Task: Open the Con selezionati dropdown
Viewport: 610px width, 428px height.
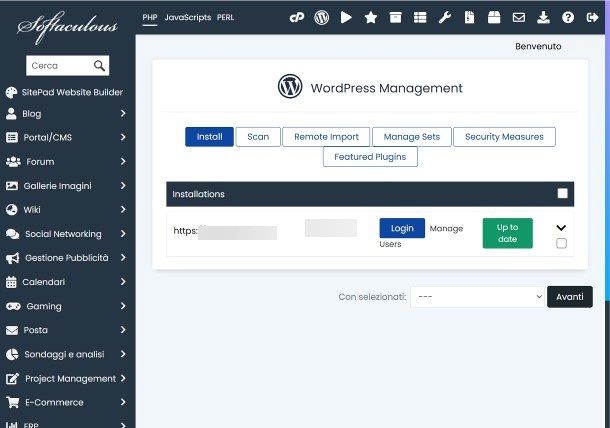Action: [477, 297]
